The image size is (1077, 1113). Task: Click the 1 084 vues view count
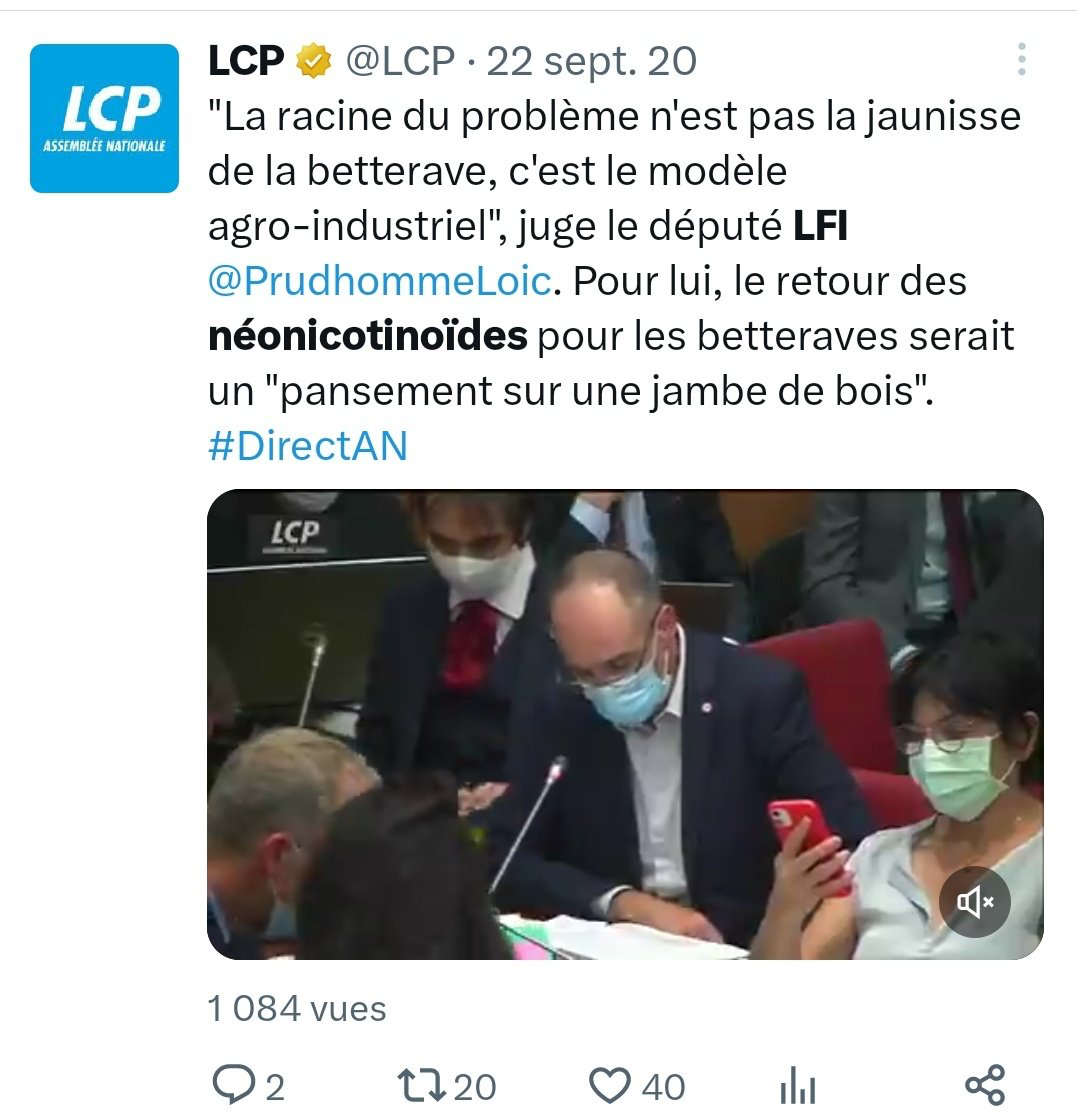pos(297,1009)
